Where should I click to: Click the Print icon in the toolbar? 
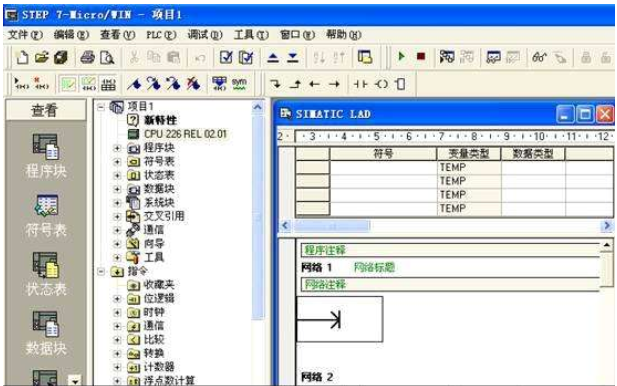click(87, 57)
